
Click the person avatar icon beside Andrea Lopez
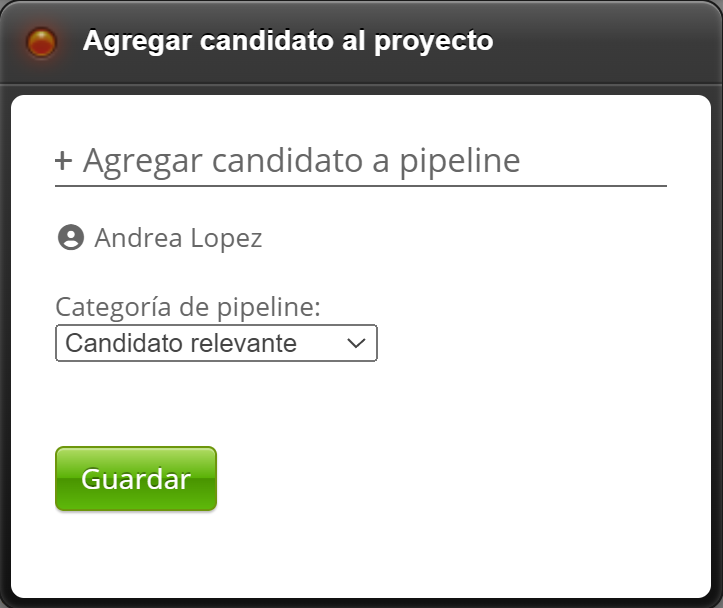(70, 238)
